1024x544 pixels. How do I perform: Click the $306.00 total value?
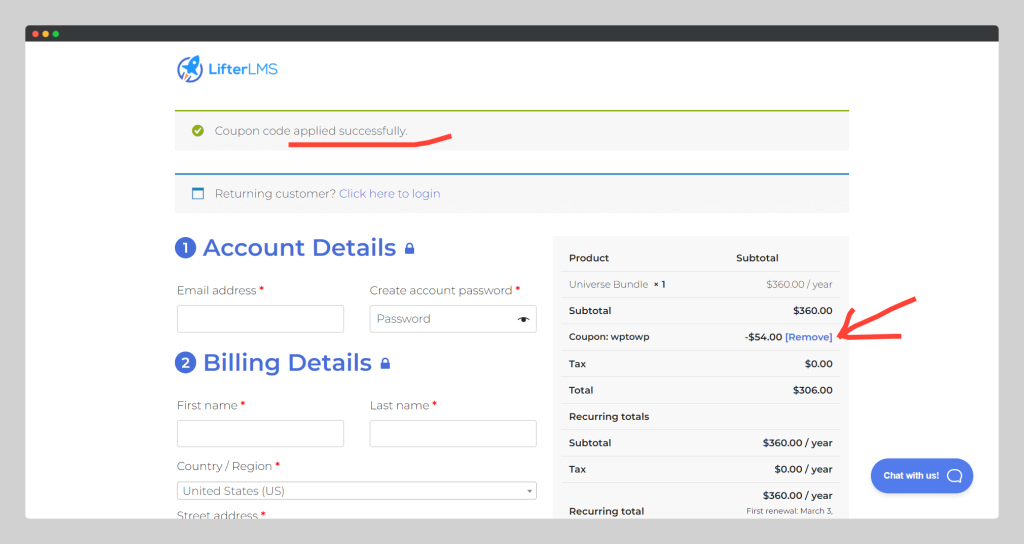click(812, 390)
